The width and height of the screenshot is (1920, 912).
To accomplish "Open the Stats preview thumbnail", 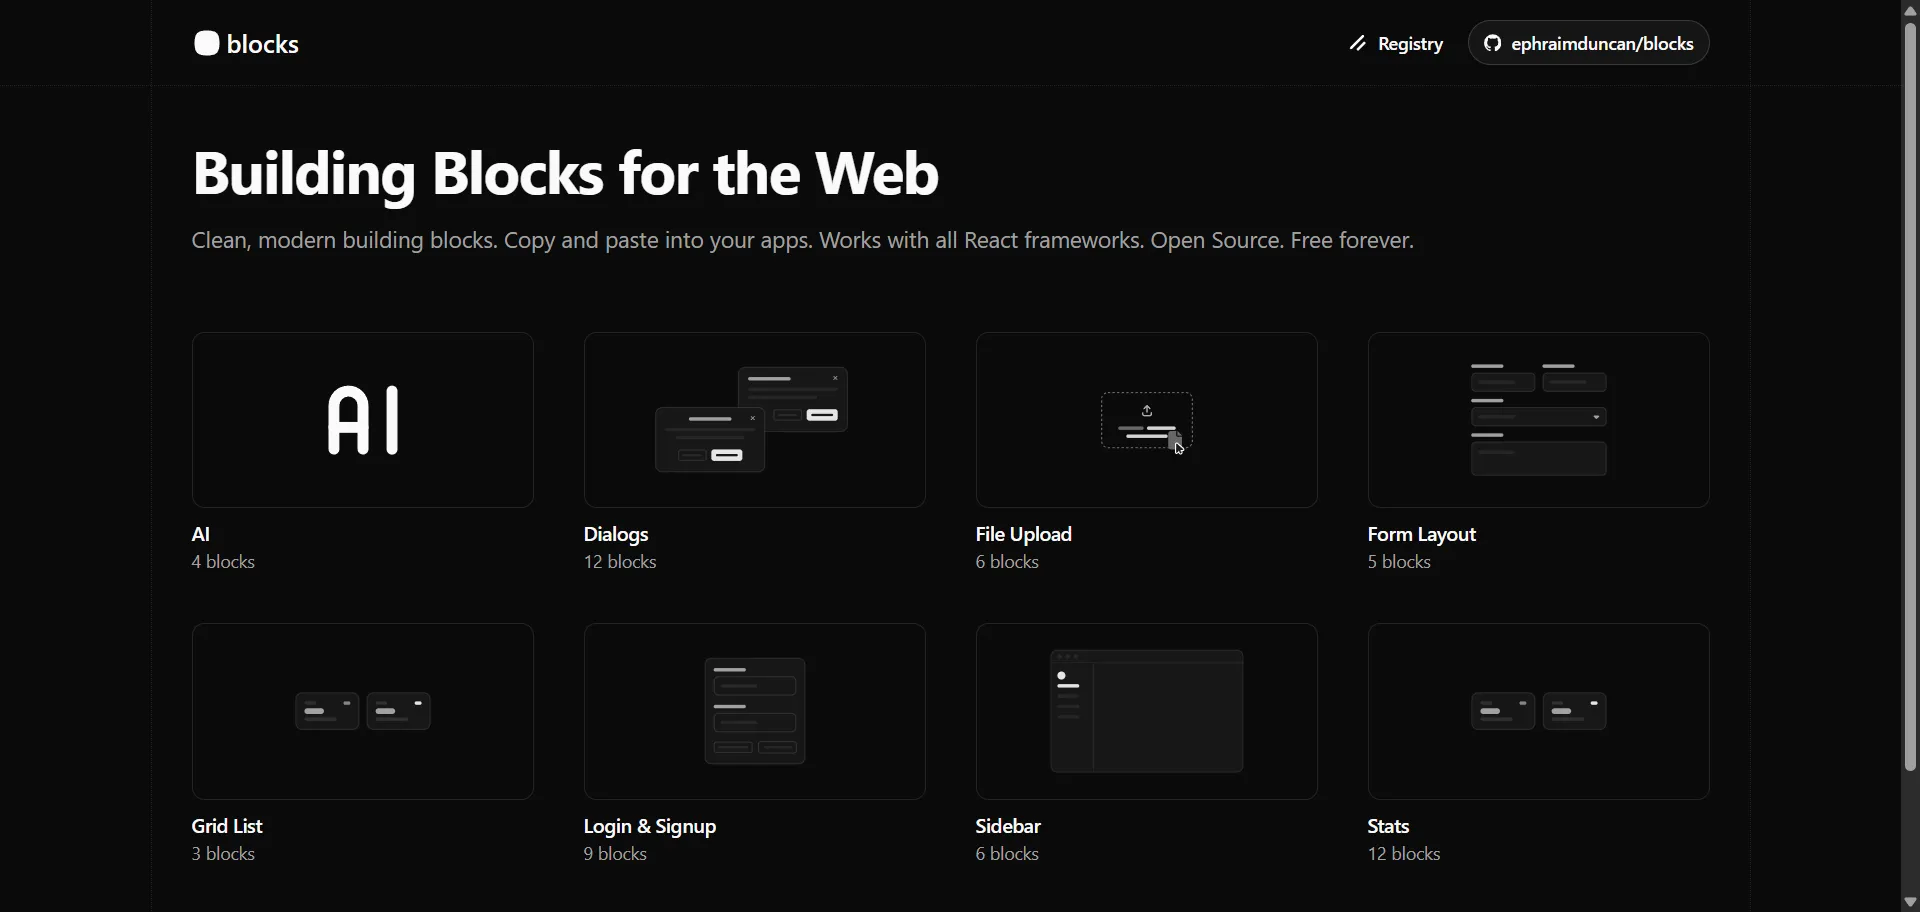I will pyautogui.click(x=1539, y=712).
